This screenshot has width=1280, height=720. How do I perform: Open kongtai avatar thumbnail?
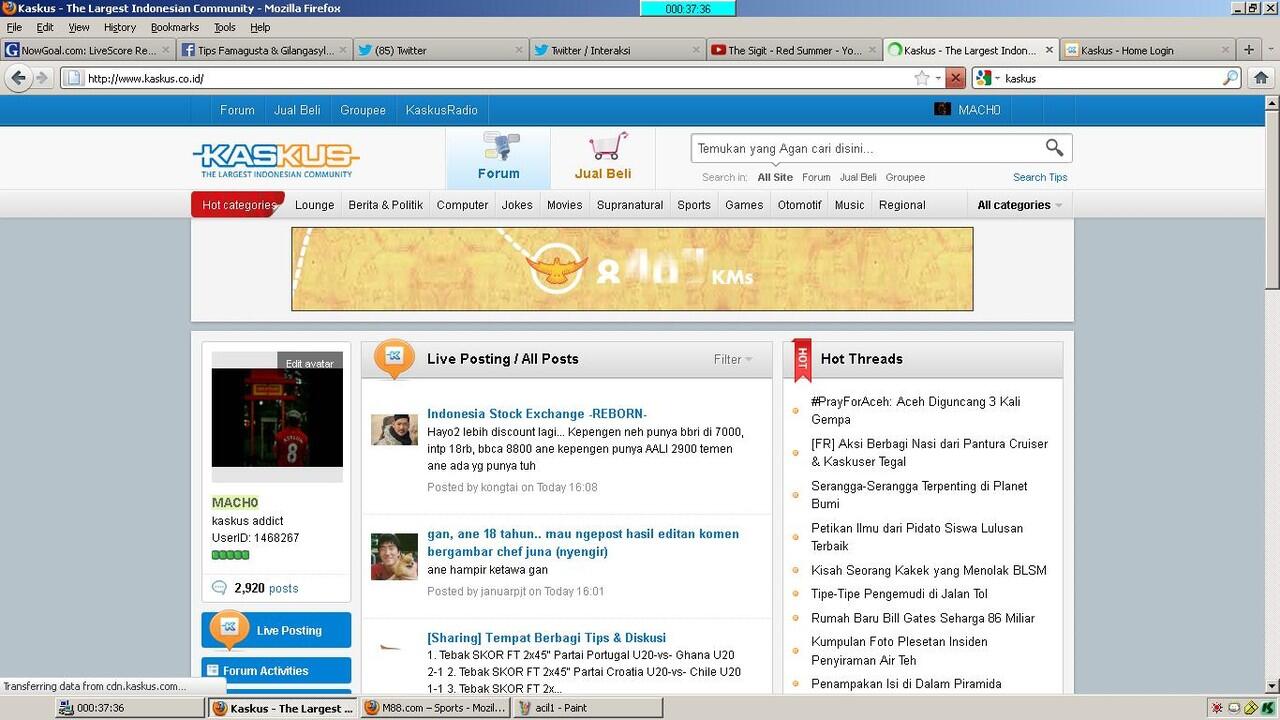(394, 429)
